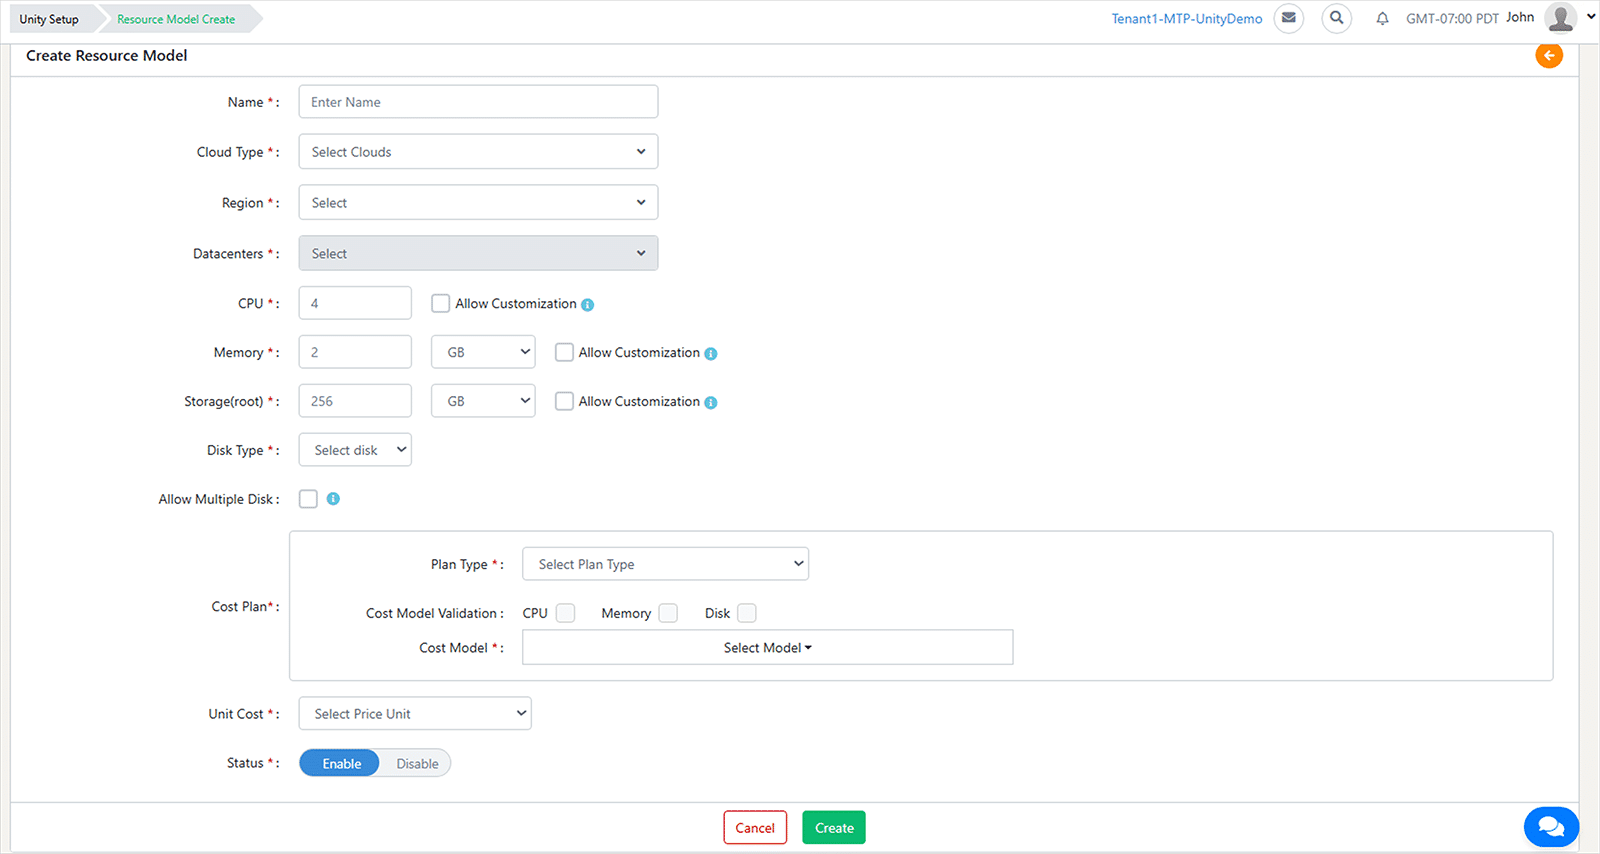Open the mail envelope icon in header

click(1289, 18)
